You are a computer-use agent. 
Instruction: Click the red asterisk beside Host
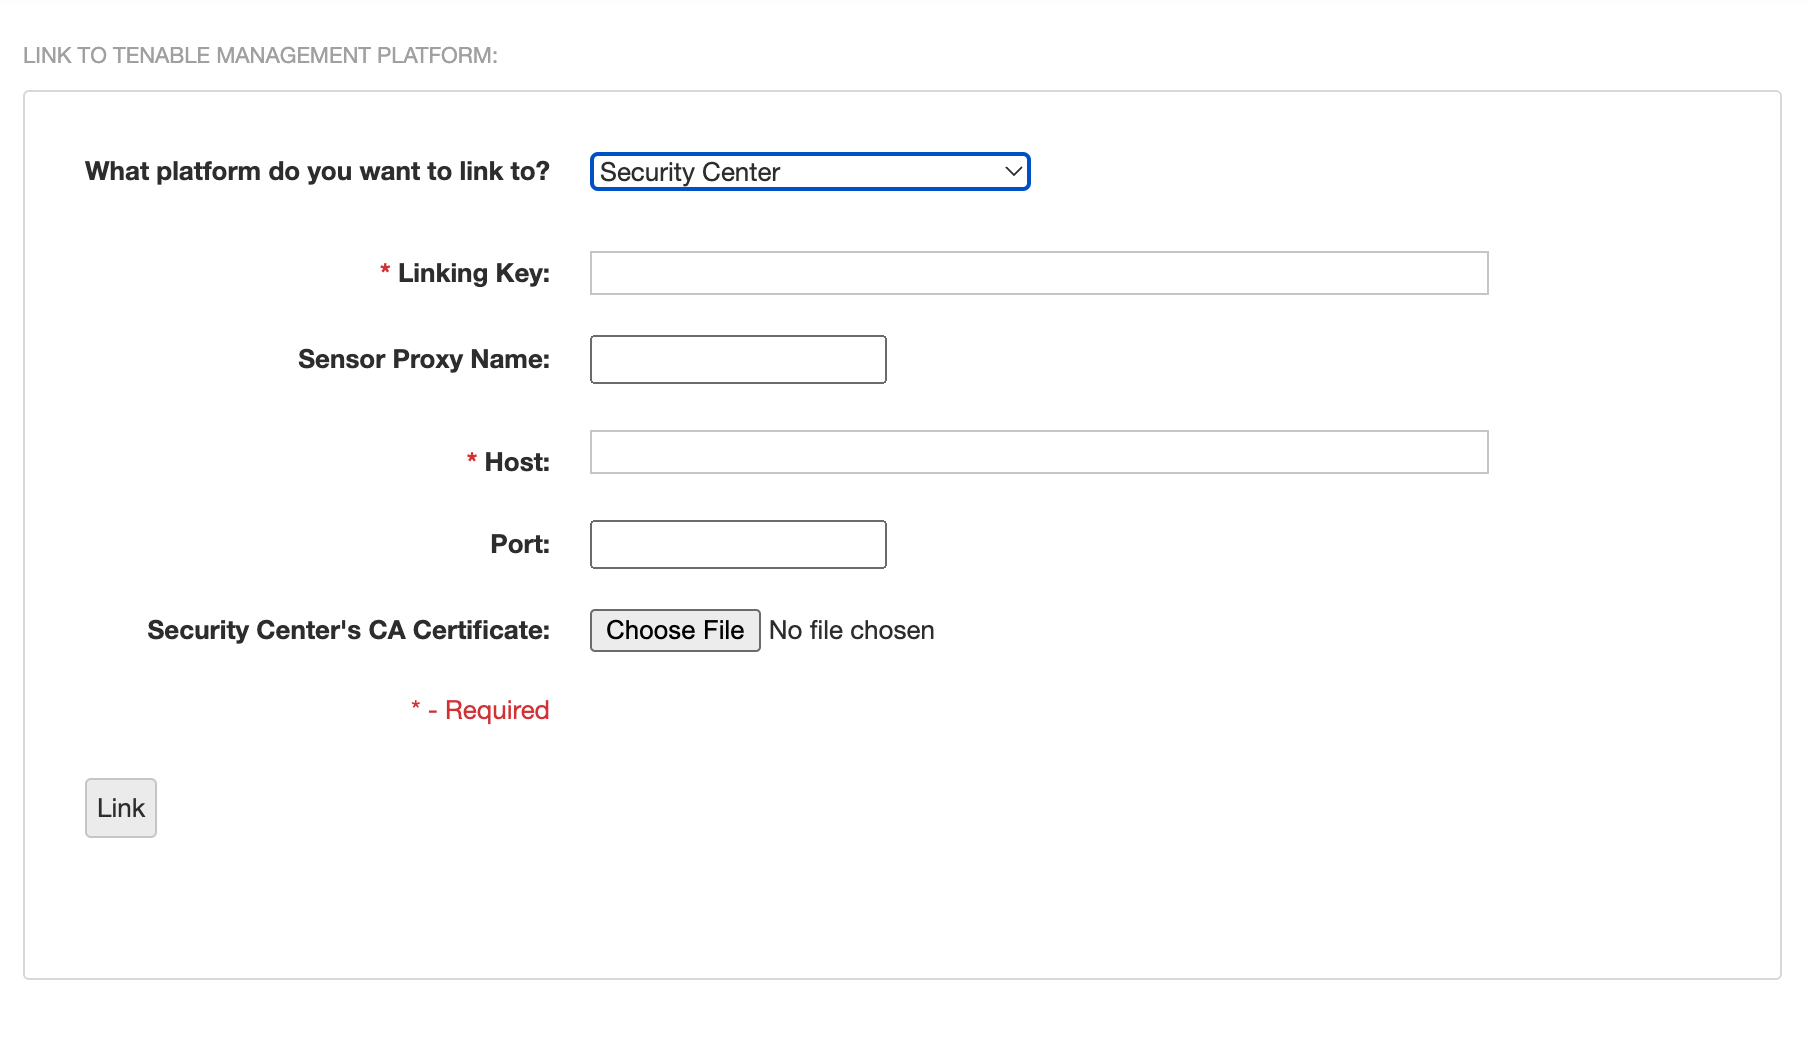[472, 459]
